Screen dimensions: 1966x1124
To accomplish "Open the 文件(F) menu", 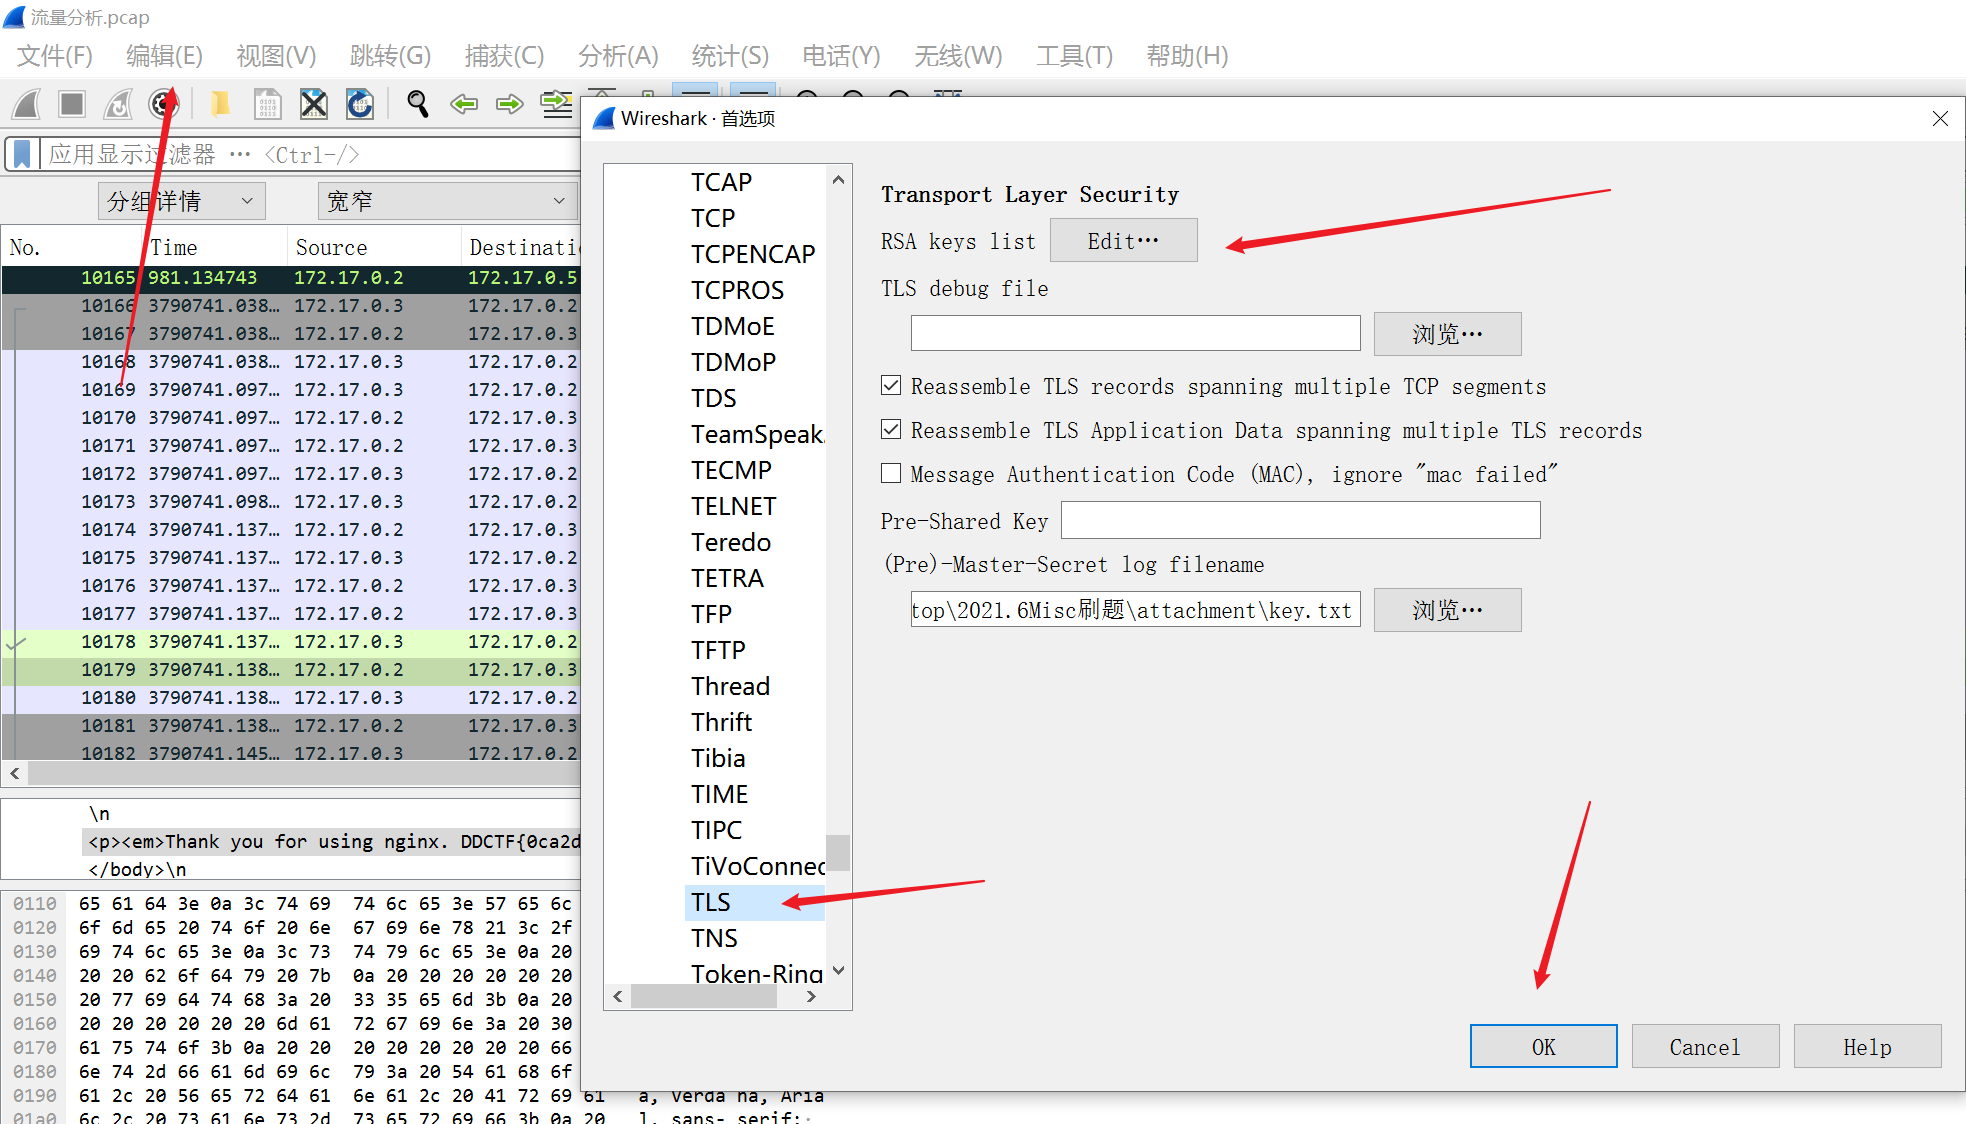I will click(x=55, y=55).
